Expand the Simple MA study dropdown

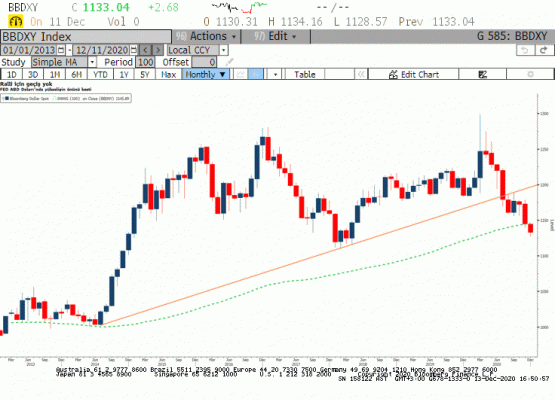tap(92, 62)
